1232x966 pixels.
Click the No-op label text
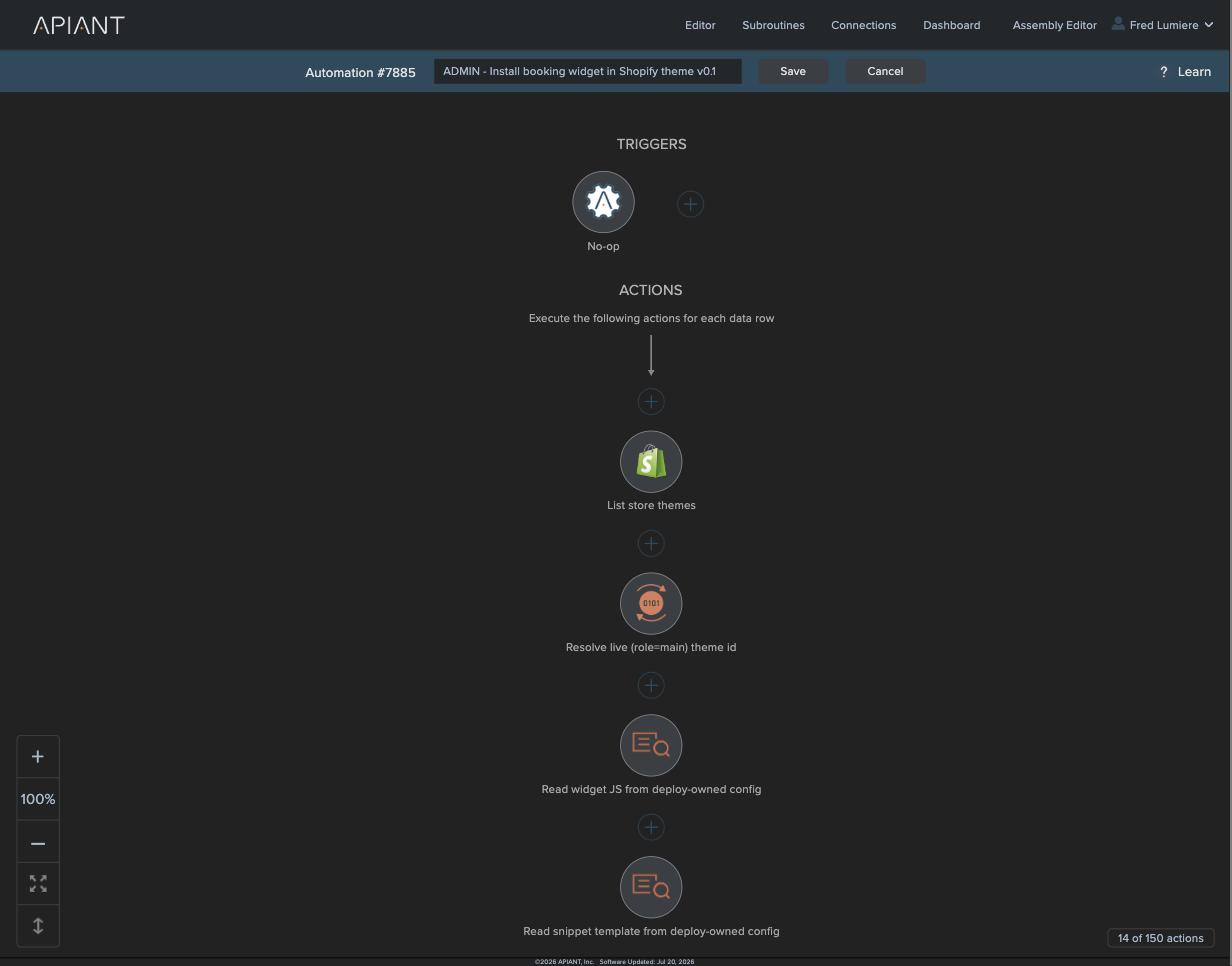pos(603,246)
